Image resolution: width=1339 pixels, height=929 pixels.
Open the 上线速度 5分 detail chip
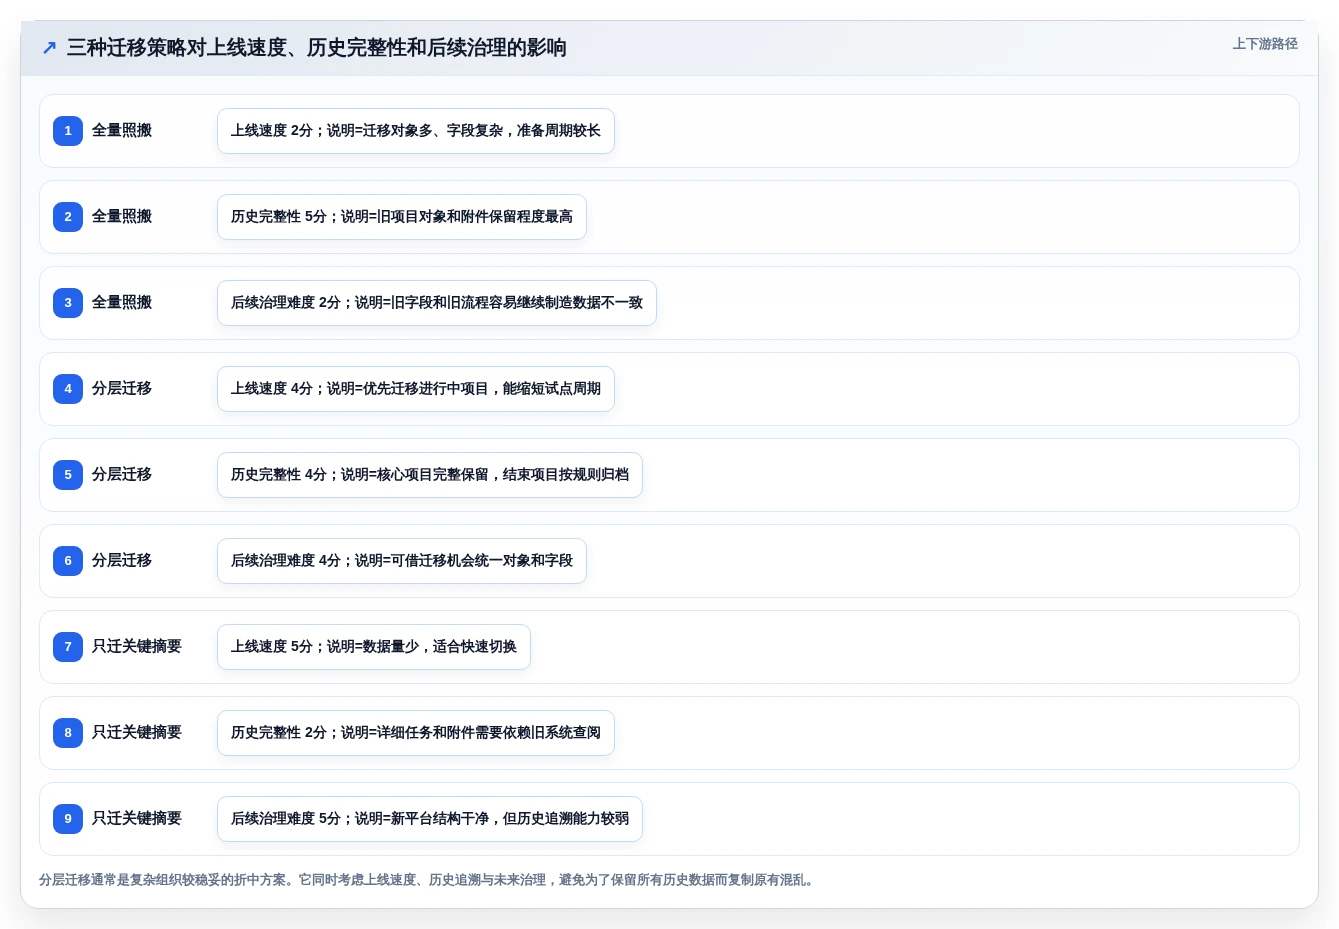[374, 647]
